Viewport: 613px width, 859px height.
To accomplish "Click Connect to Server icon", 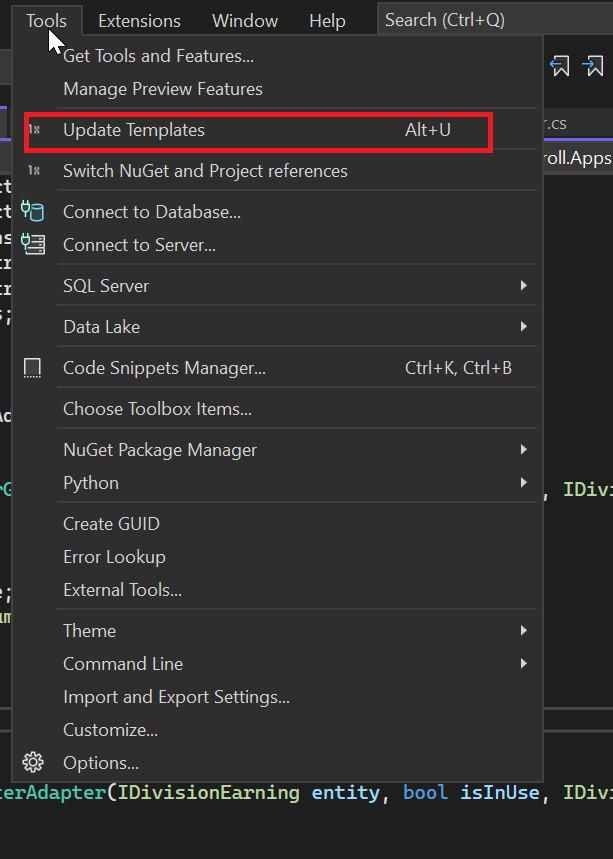I will (x=33, y=244).
